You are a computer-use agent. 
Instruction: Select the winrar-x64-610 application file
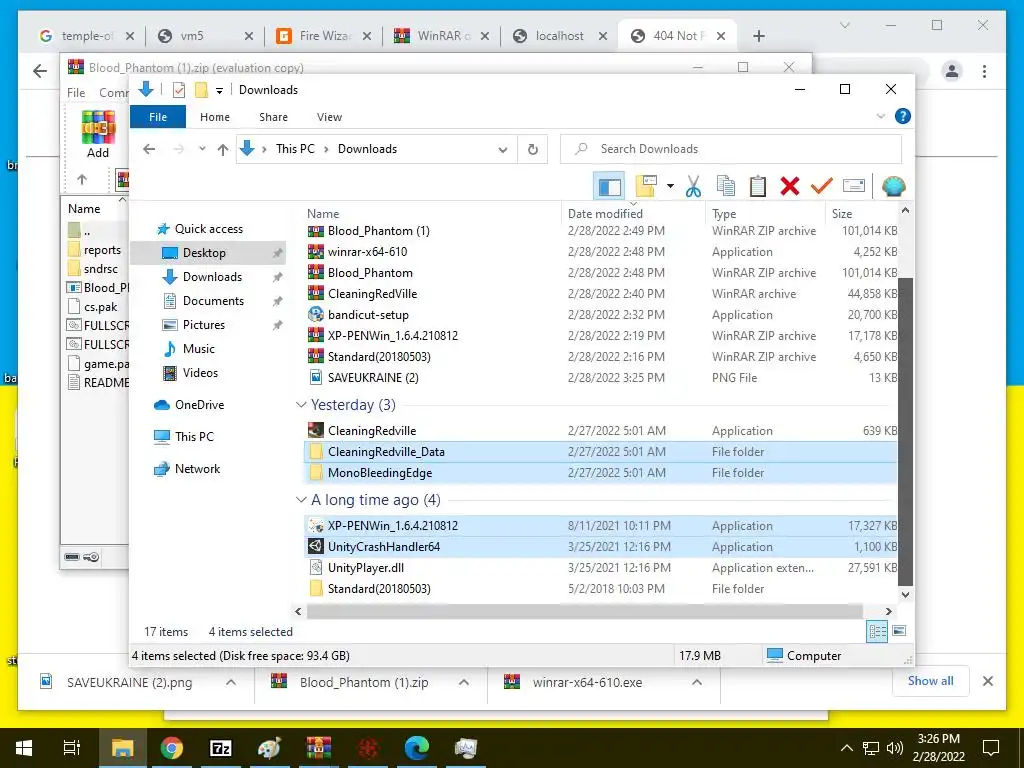[x=601, y=252]
